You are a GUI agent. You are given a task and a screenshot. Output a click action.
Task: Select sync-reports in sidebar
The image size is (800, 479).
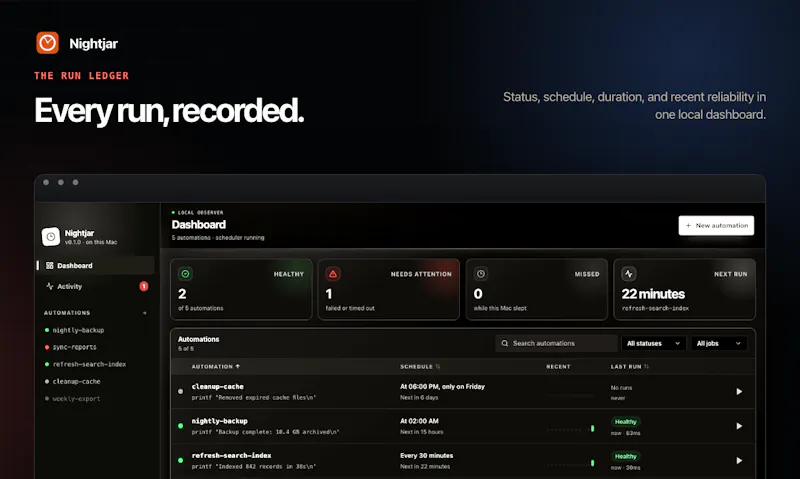click(x=70, y=347)
